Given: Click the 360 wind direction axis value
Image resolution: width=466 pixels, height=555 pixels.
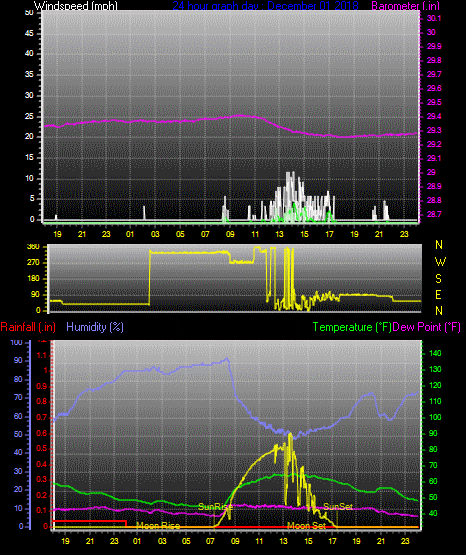Looking at the screenshot, I should [33, 247].
